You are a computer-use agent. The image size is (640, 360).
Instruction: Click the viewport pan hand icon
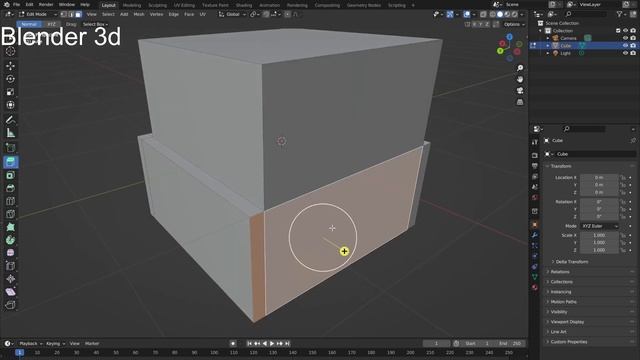520,79
